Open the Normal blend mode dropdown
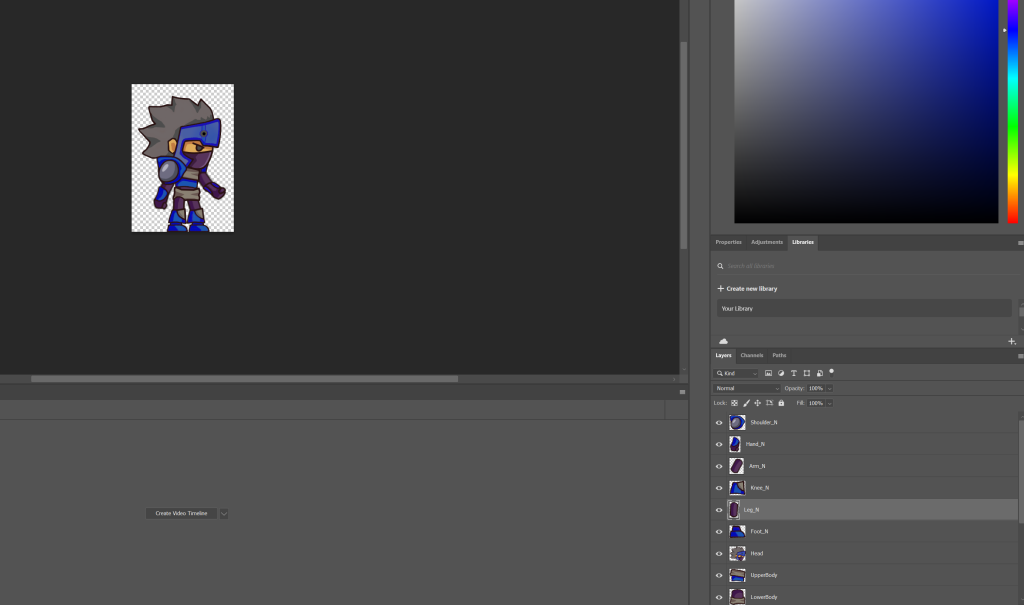The width and height of the screenshot is (1024, 605). 747,388
